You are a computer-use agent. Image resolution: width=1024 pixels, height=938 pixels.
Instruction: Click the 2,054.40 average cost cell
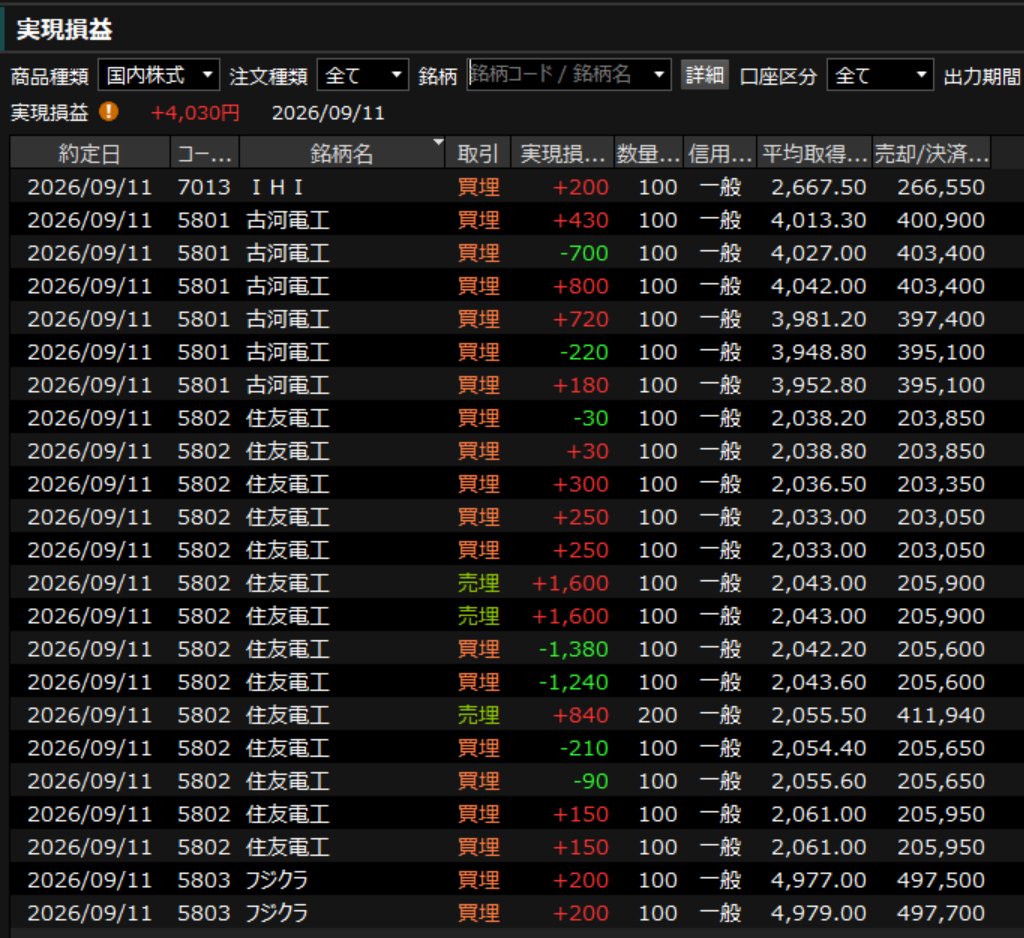(x=818, y=748)
